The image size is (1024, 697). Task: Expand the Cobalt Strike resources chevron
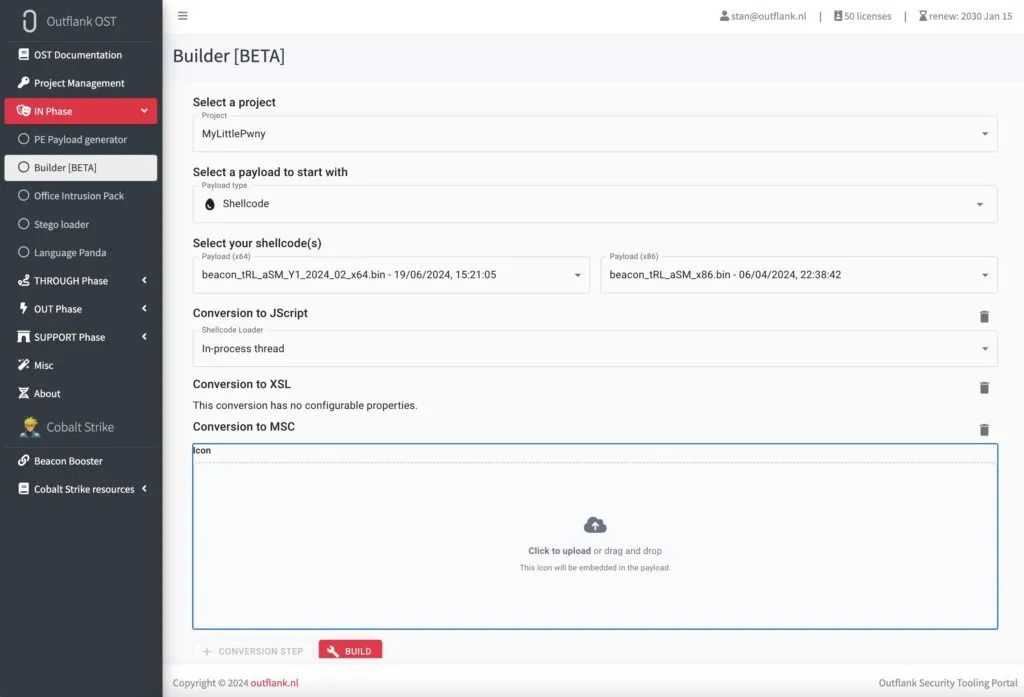tap(144, 489)
